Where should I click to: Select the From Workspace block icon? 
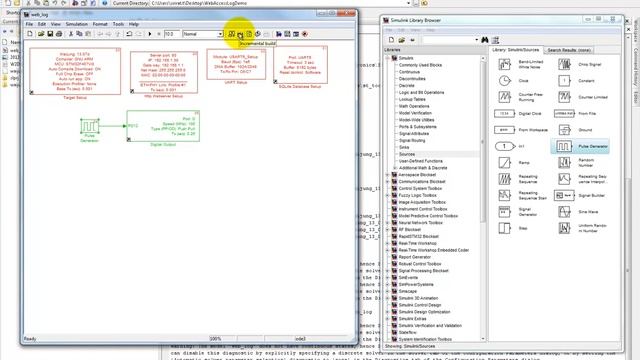click(504, 130)
